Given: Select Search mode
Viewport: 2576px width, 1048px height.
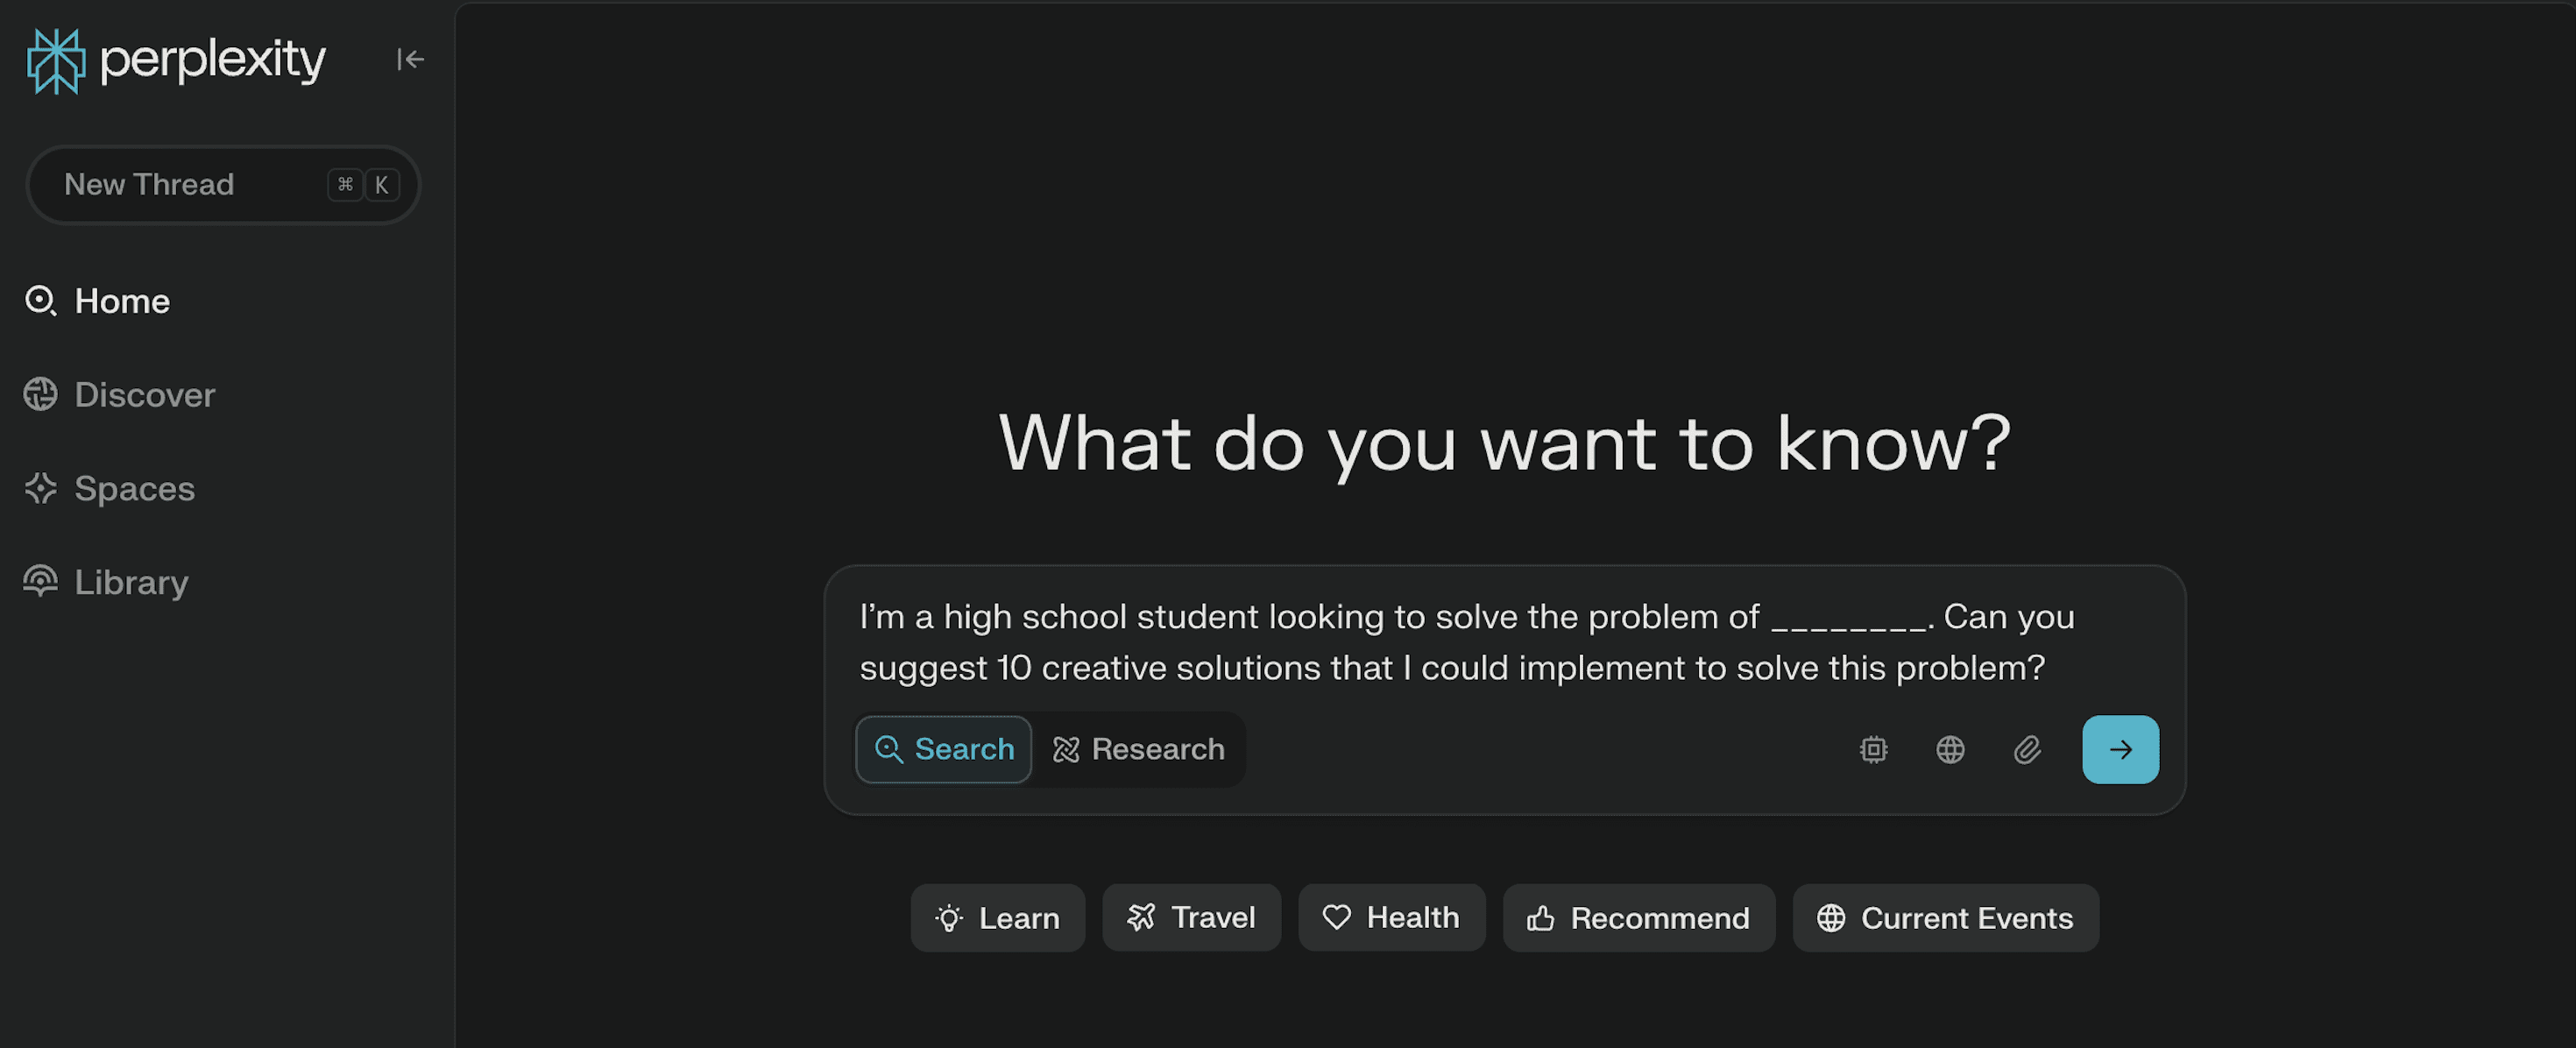Looking at the screenshot, I should pyautogui.click(x=944, y=749).
